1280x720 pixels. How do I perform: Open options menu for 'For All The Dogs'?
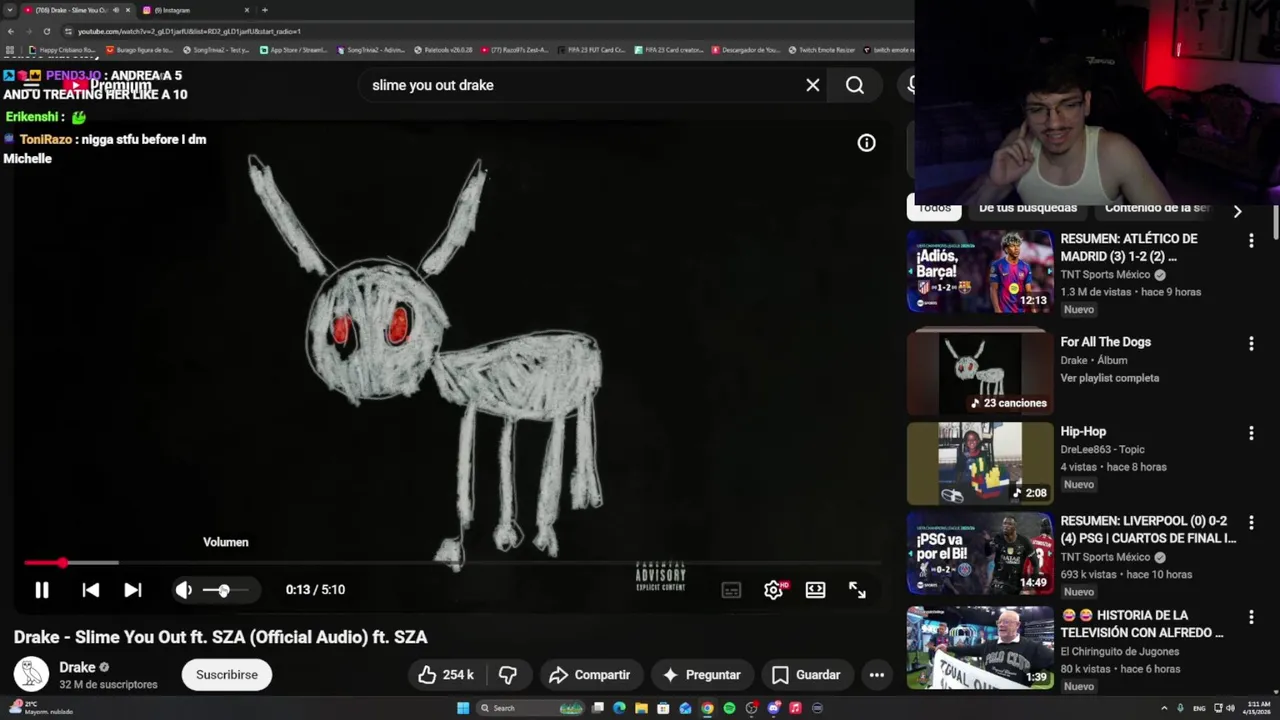[x=1250, y=344]
